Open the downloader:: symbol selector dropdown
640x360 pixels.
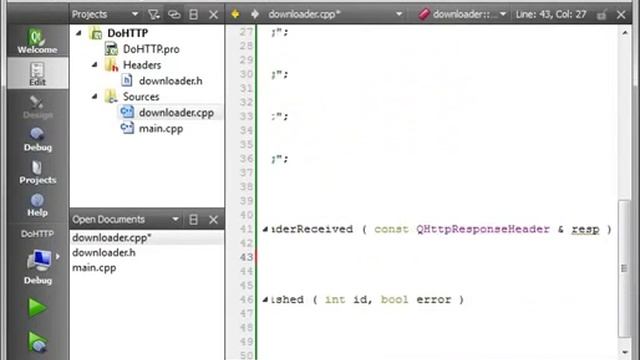click(503, 14)
